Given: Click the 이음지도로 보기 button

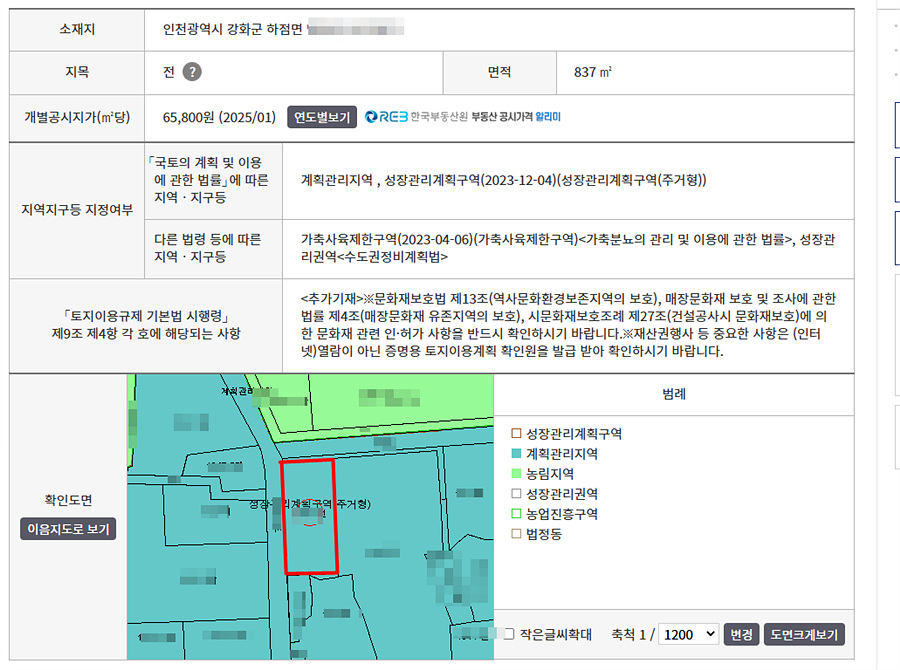Looking at the screenshot, I should tap(68, 529).
